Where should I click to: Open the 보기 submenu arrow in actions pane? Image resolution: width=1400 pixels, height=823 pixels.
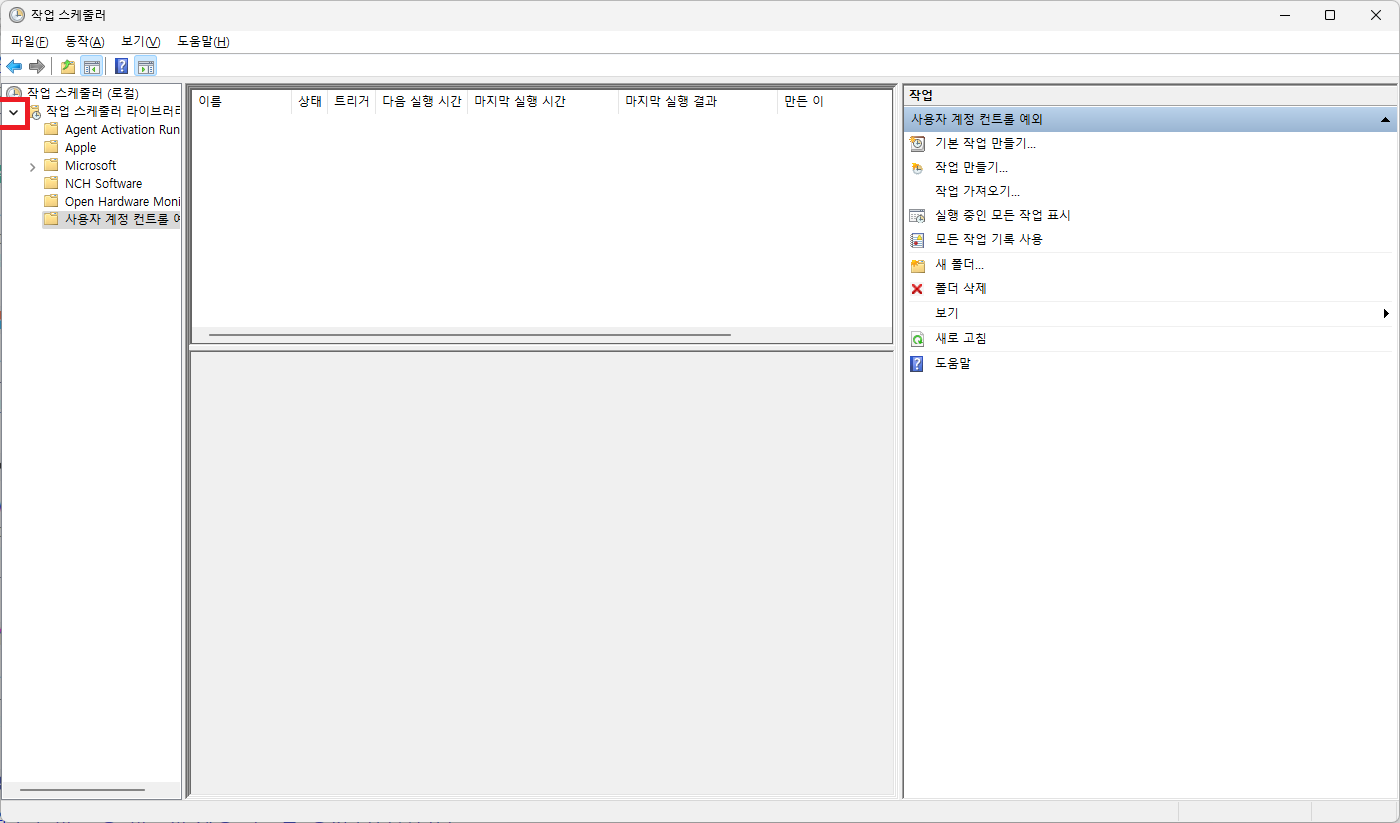coord(1386,314)
